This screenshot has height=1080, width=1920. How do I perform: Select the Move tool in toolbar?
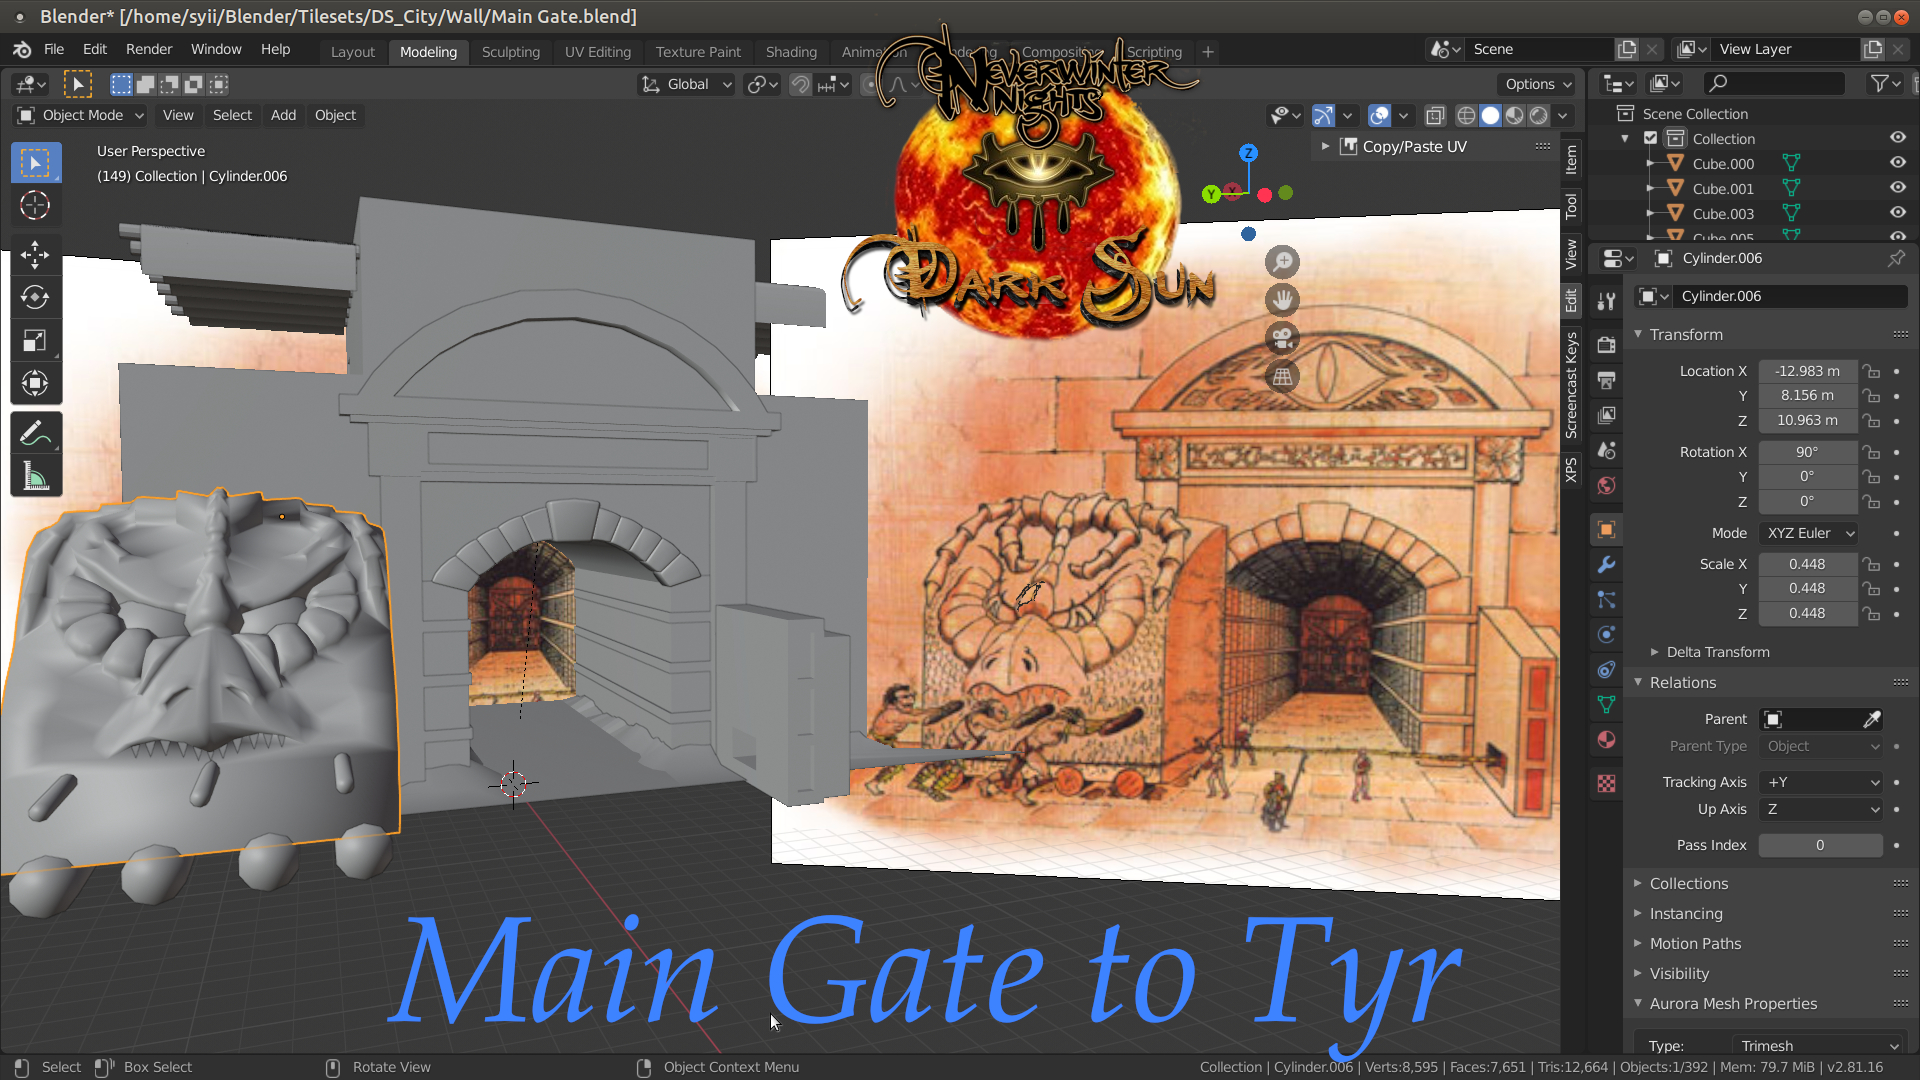[x=35, y=255]
